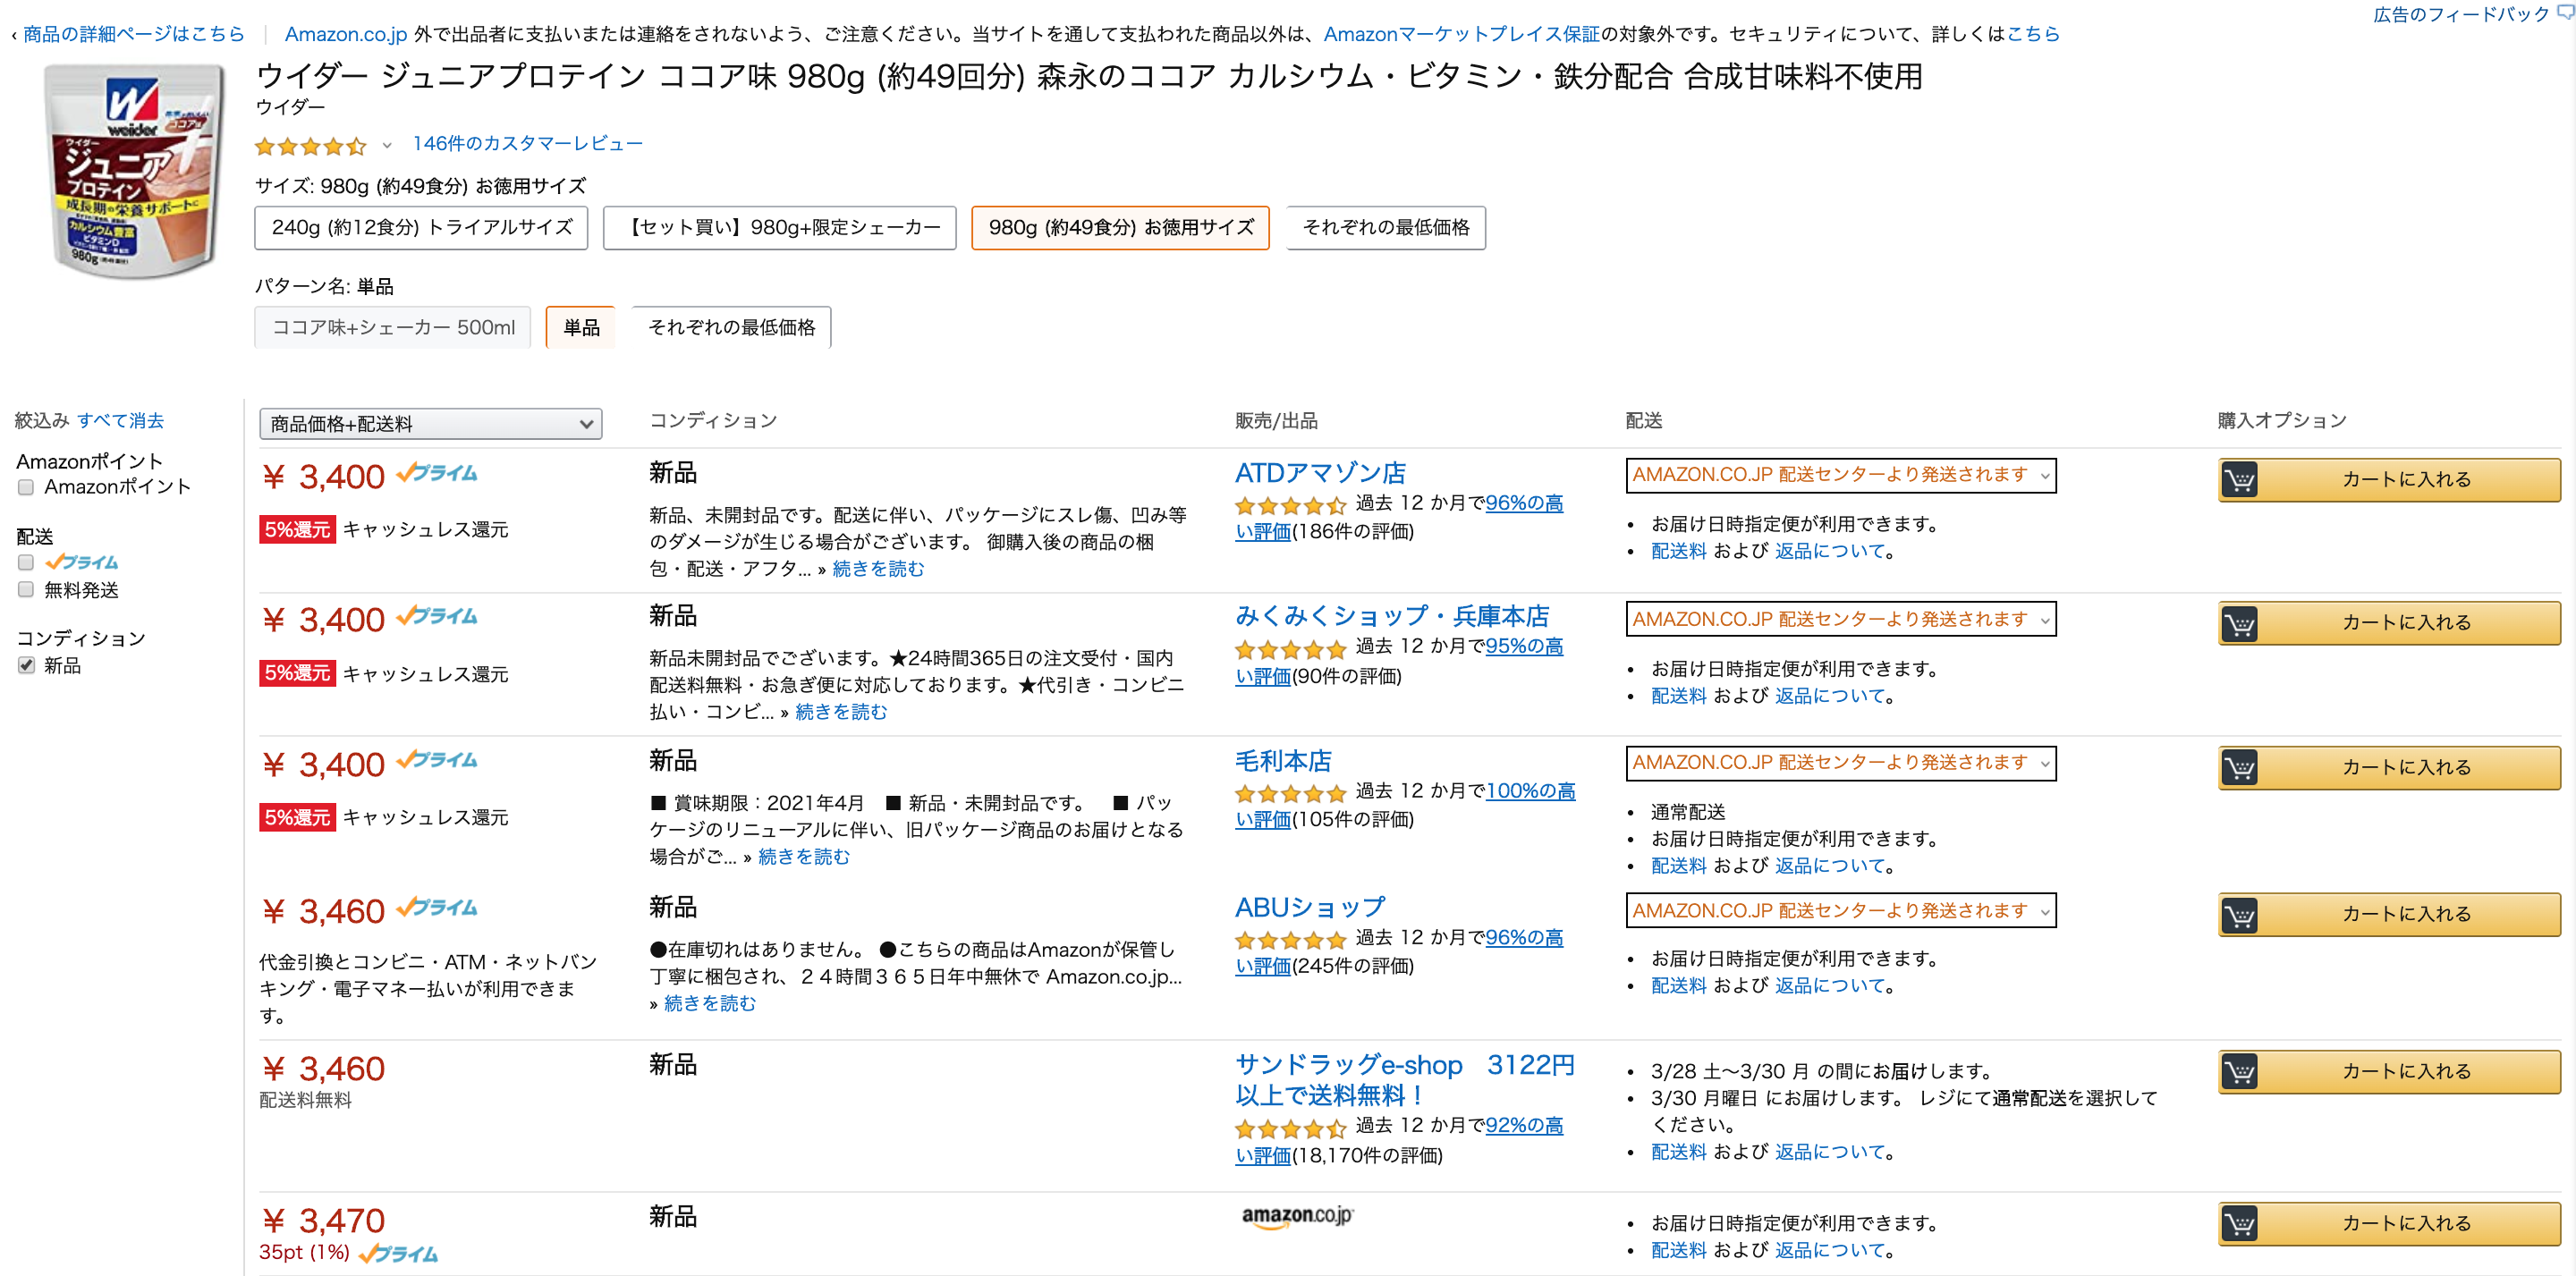Click ATDアマゾン店 seller star rating

tap(1291, 505)
